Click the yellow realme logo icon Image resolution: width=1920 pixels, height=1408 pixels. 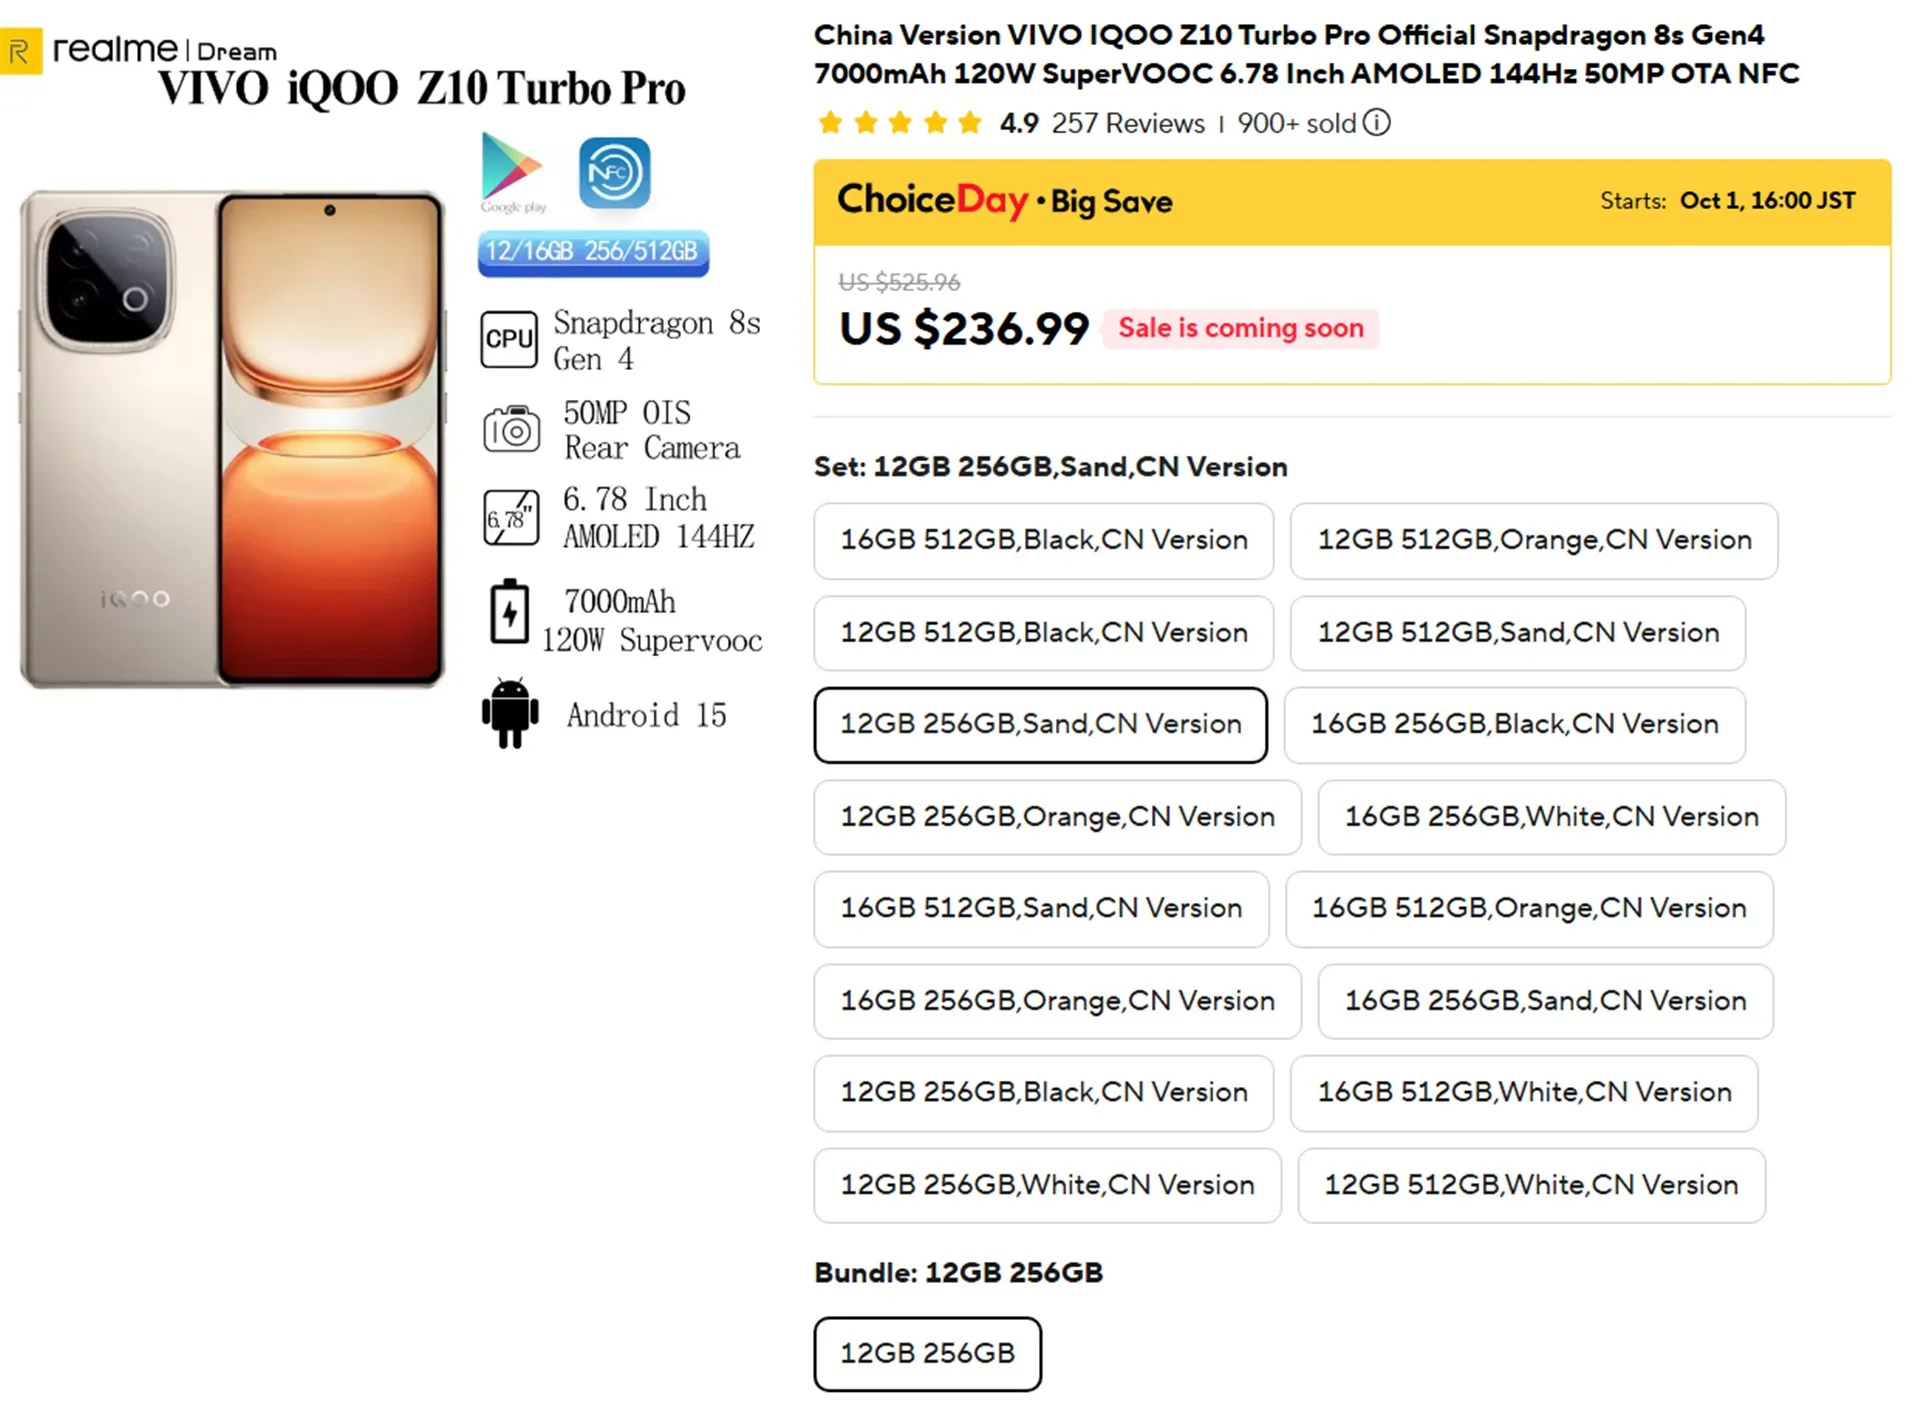[x=20, y=51]
